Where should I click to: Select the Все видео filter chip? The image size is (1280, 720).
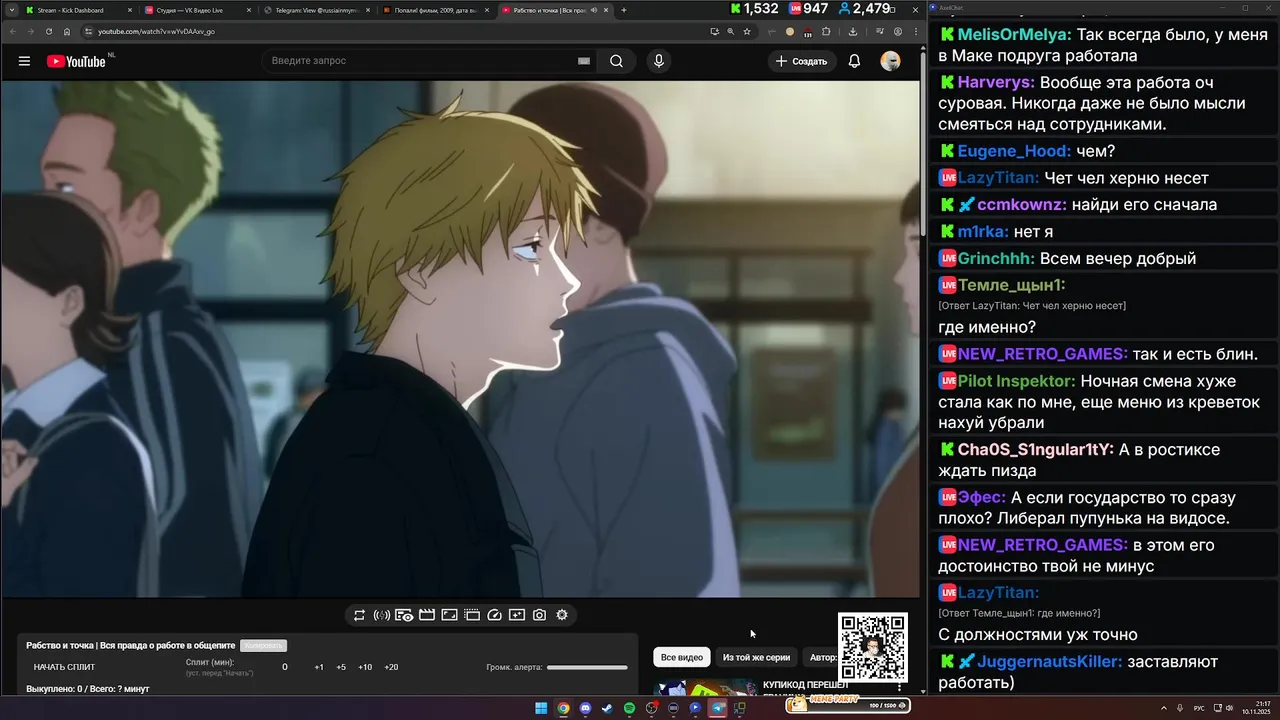[x=682, y=657]
